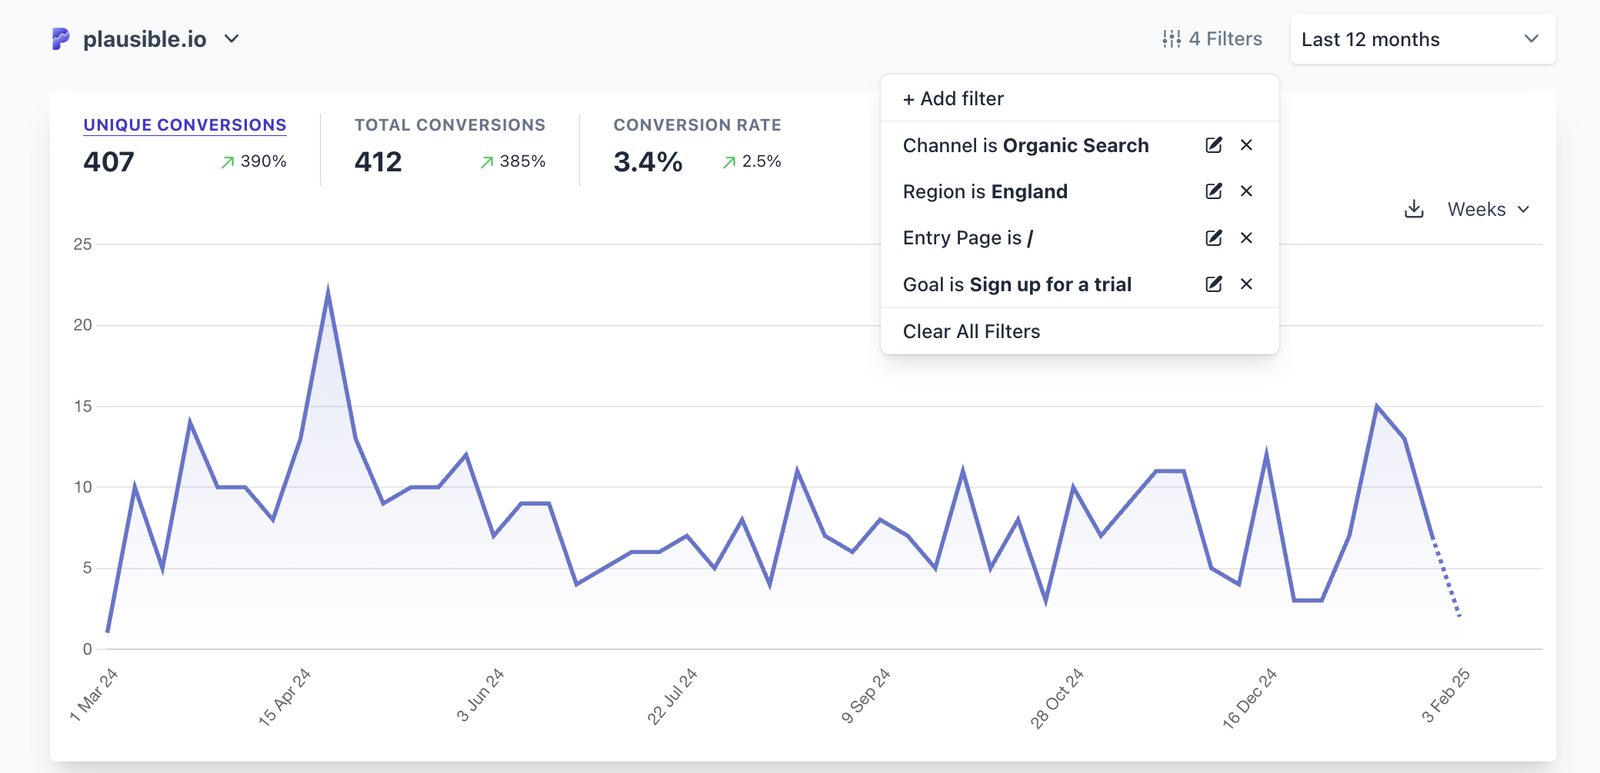Show Conversion Rate on the graph
This screenshot has width=1600, height=773.
[697, 125]
